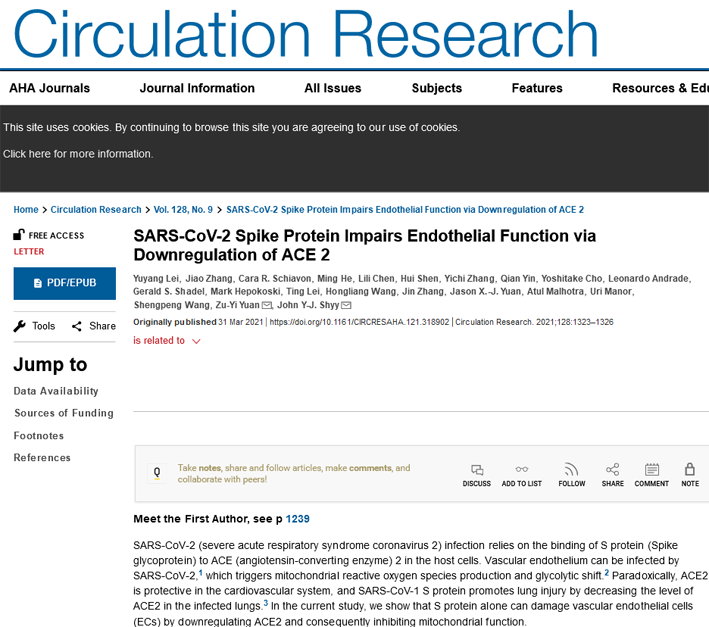Click the Follow feed icon
The width and height of the screenshot is (709, 627).
571,470
